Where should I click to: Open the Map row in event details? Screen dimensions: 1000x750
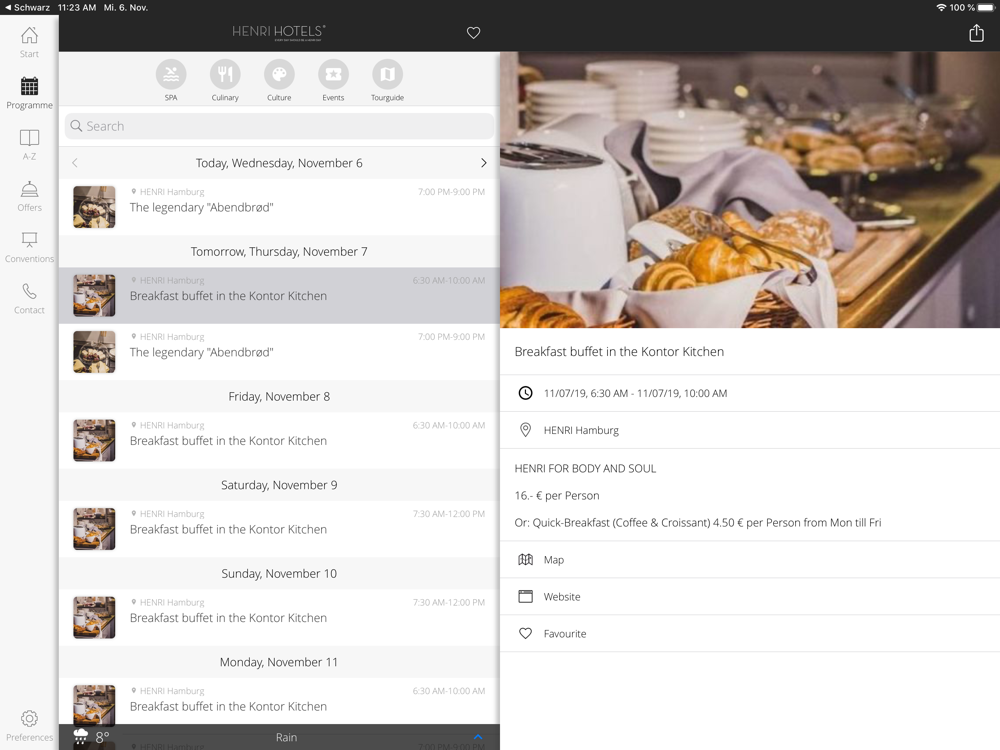(x=750, y=560)
